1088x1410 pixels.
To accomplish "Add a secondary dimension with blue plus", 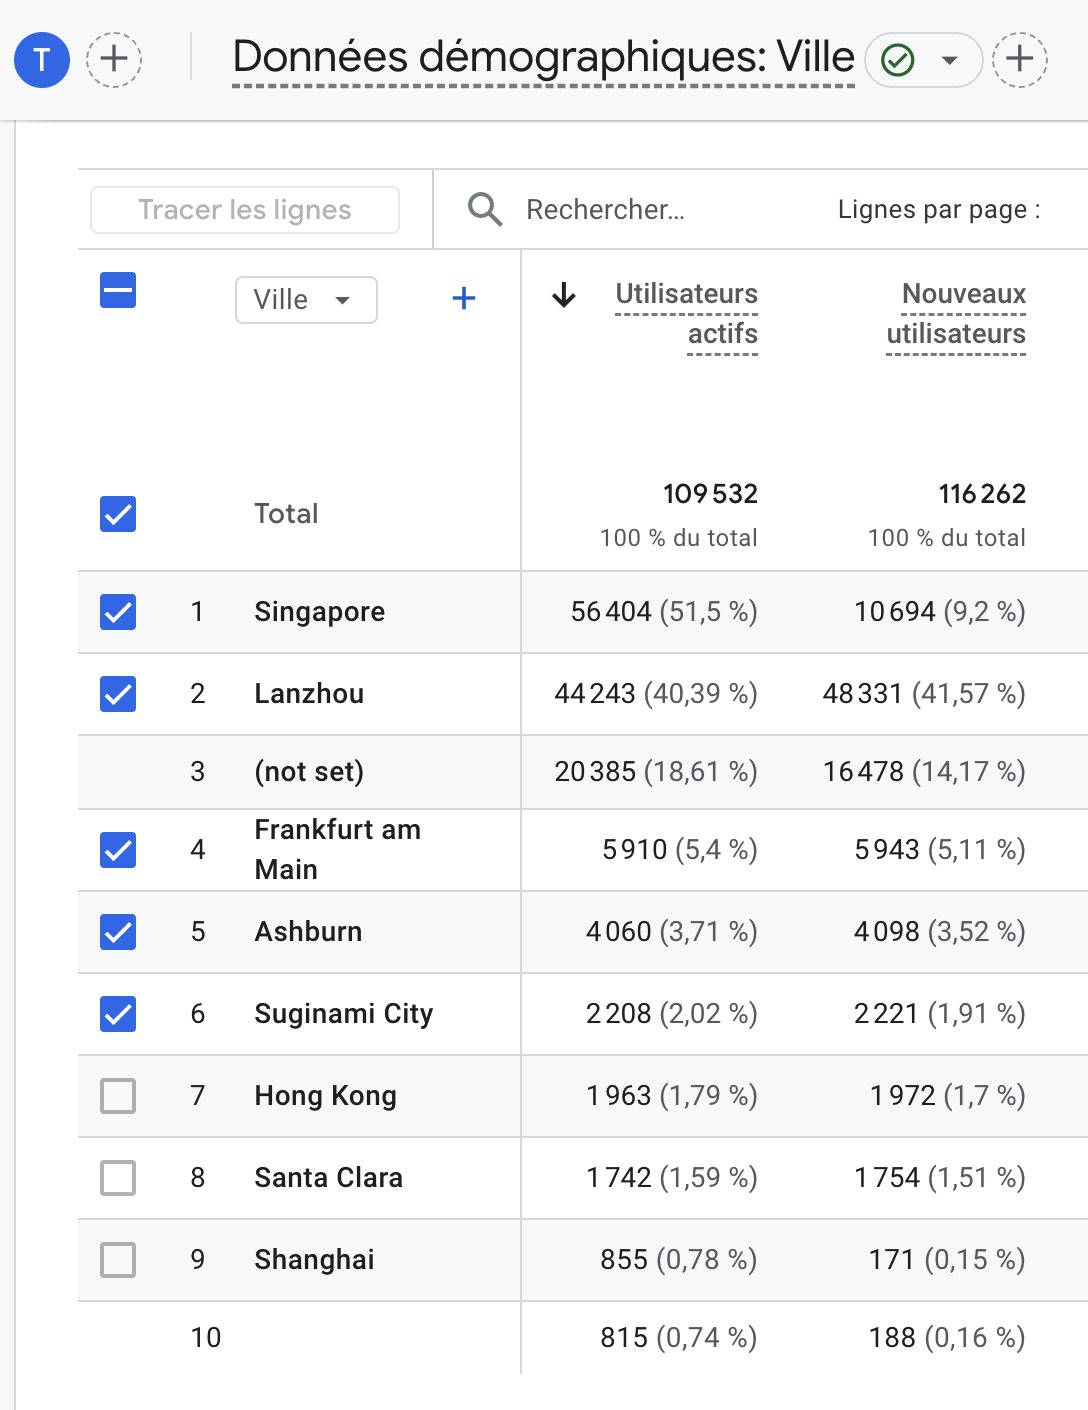I will [464, 299].
